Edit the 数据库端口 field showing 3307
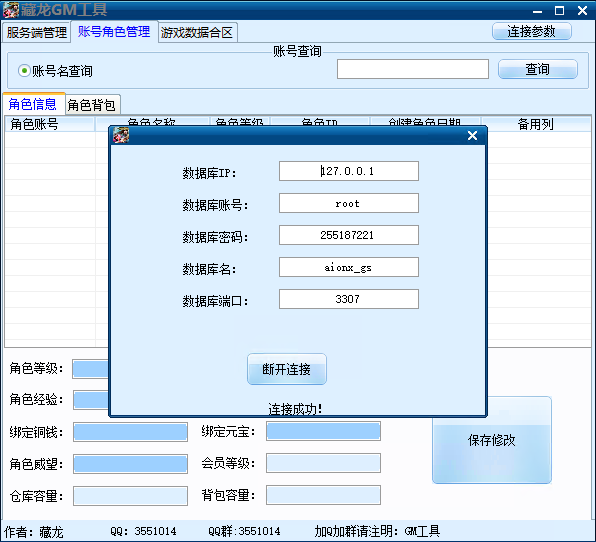The image size is (596, 542). (349, 299)
